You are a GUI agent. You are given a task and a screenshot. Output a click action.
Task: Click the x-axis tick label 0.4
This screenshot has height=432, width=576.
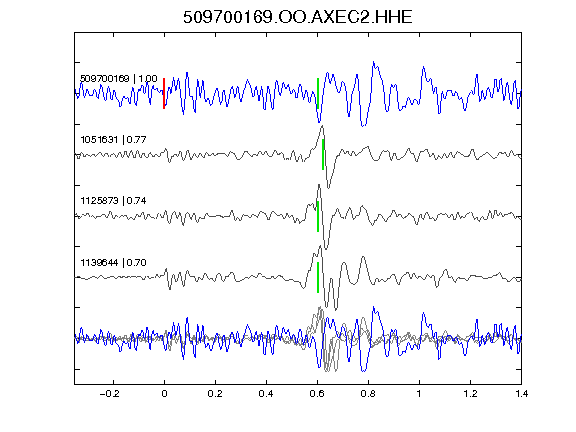(266, 394)
